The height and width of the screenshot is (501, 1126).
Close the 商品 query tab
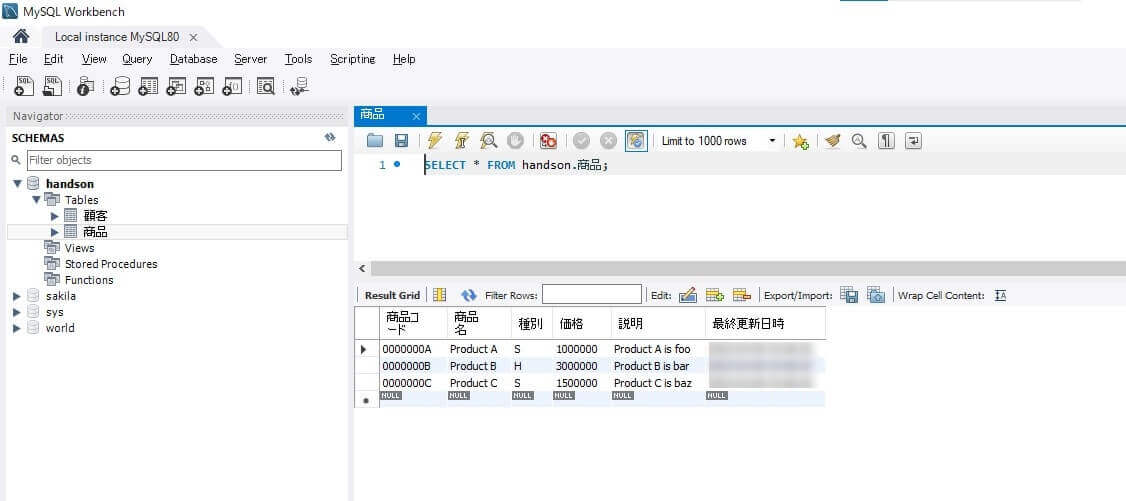416,116
